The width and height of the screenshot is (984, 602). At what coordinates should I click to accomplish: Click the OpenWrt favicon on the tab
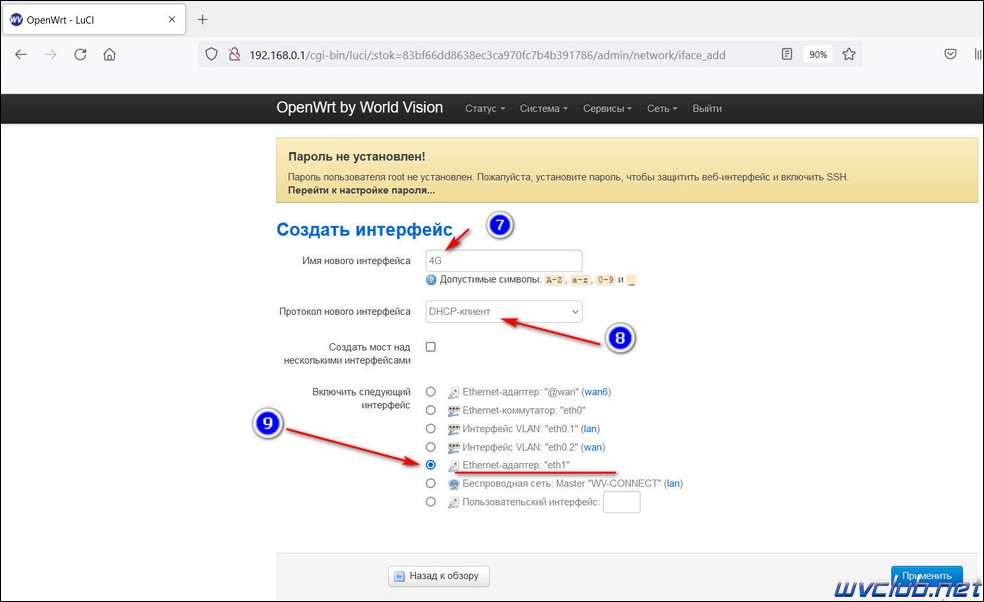[x=16, y=19]
